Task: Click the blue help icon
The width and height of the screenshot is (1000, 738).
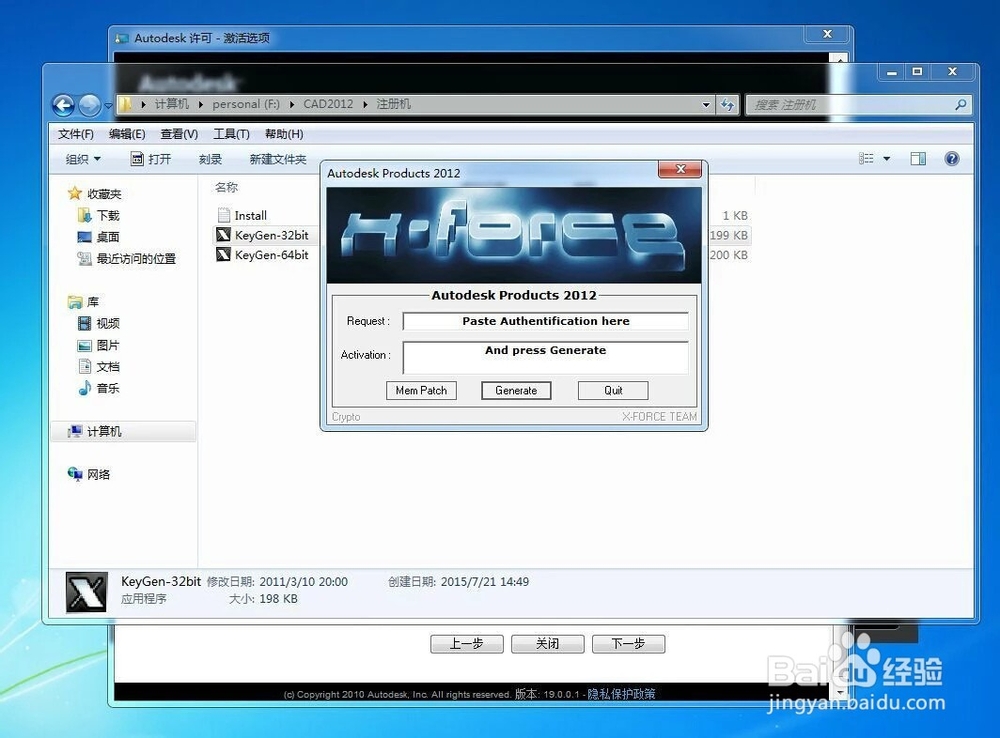Action: pyautogui.click(x=952, y=158)
